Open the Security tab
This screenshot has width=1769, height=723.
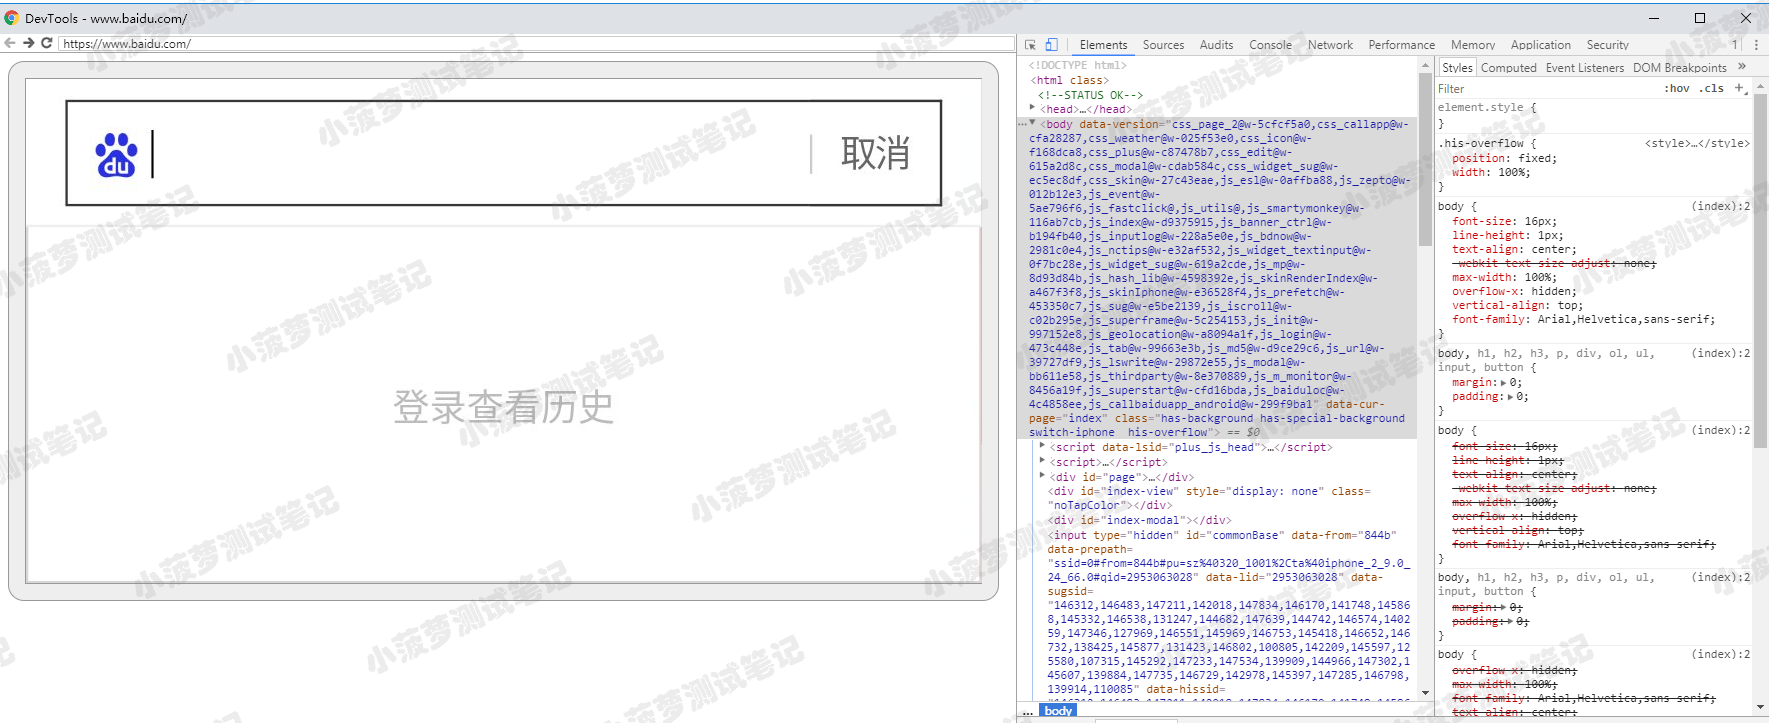pos(1607,45)
